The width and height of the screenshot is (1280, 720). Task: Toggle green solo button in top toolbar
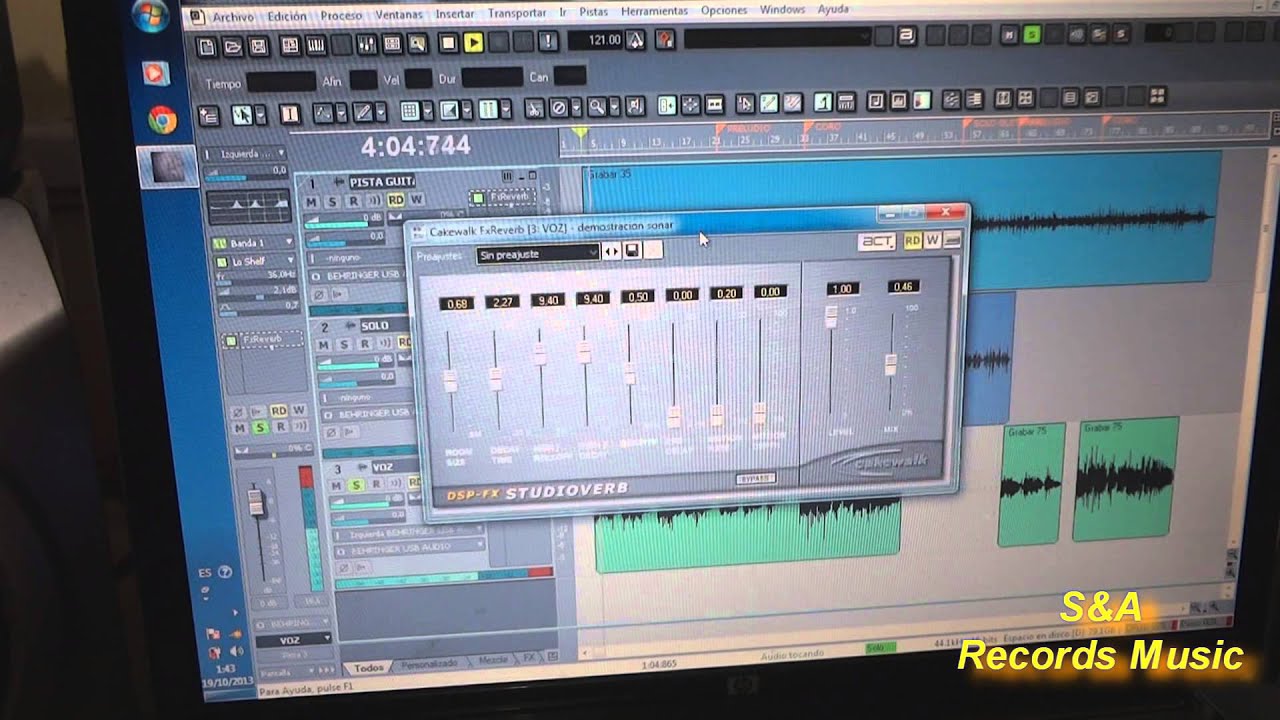coord(1031,35)
